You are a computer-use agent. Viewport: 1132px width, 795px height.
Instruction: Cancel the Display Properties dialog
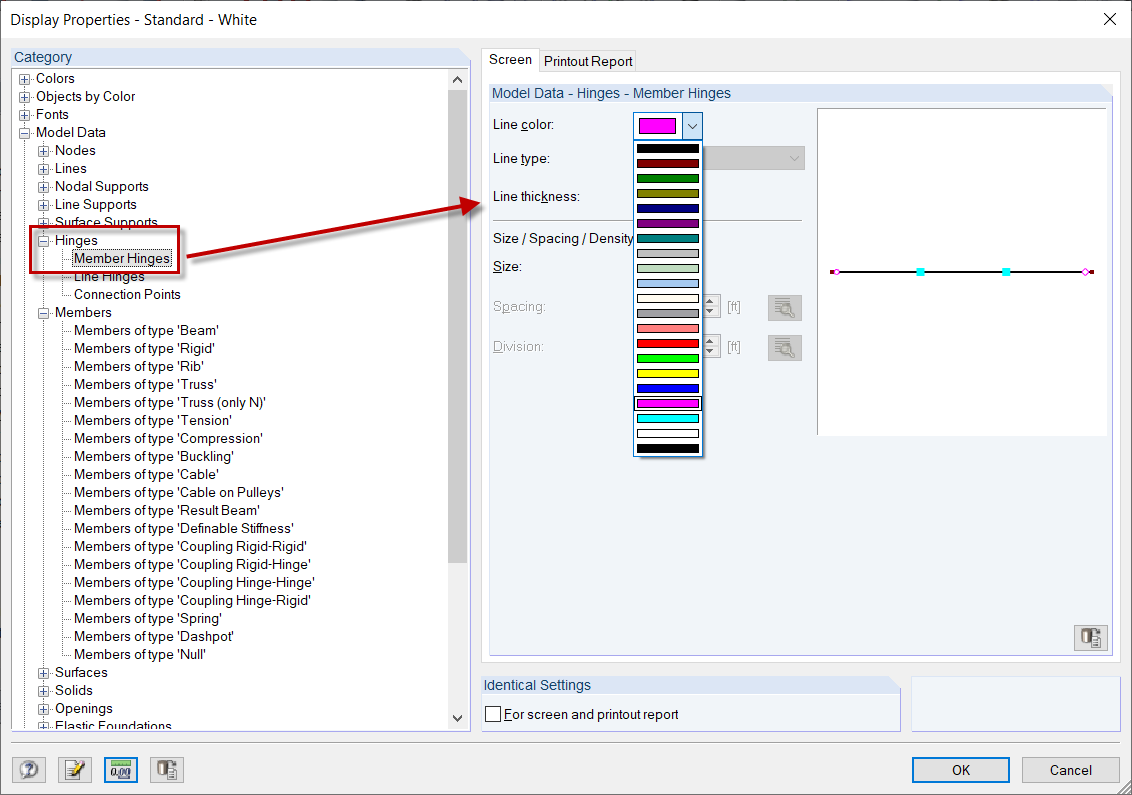tap(1070, 770)
